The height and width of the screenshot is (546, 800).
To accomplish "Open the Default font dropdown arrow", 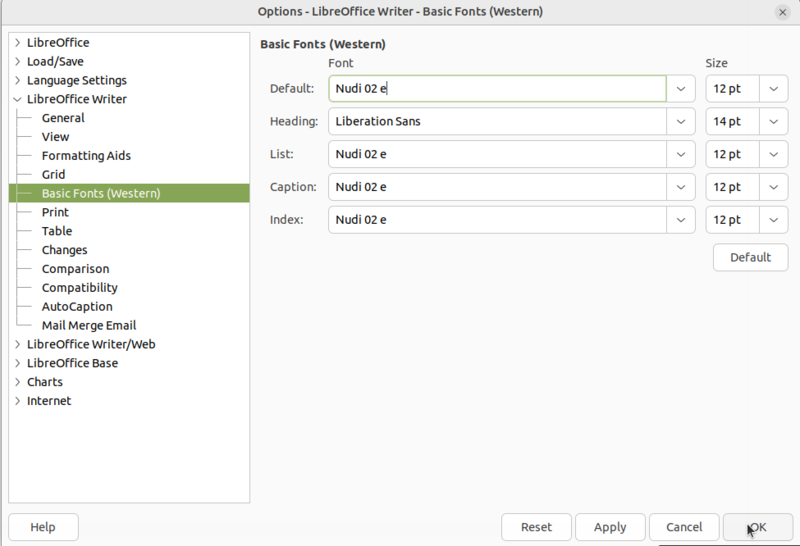I will 681,89.
